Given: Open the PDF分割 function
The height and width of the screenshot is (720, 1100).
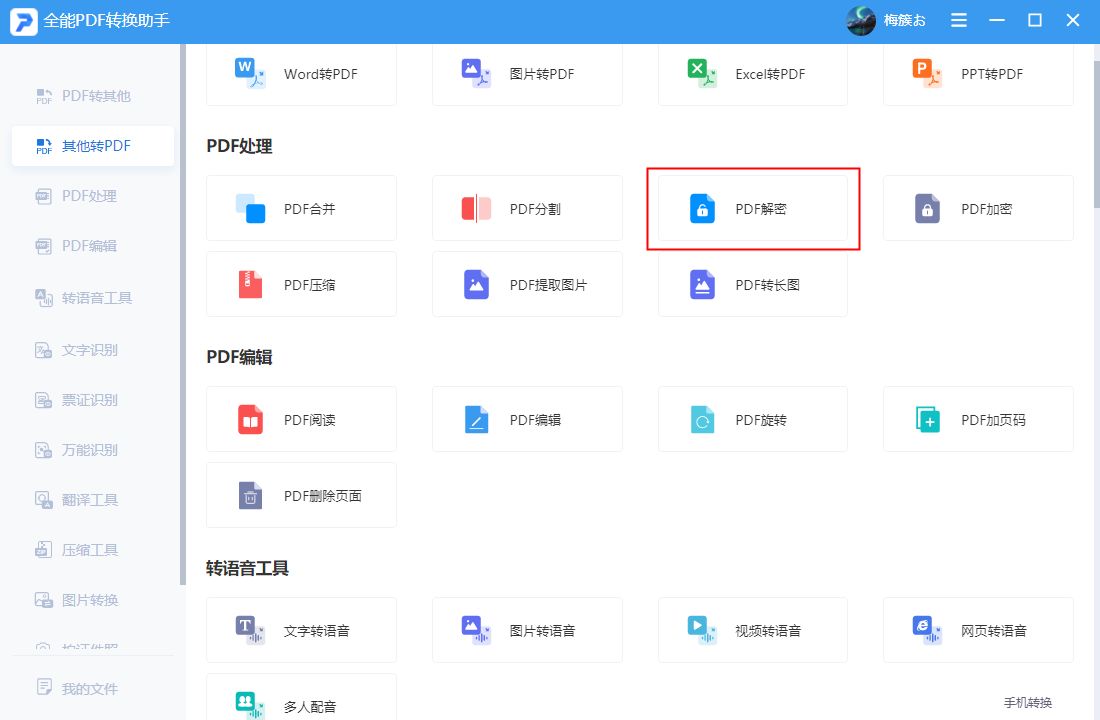Looking at the screenshot, I should tap(527, 208).
